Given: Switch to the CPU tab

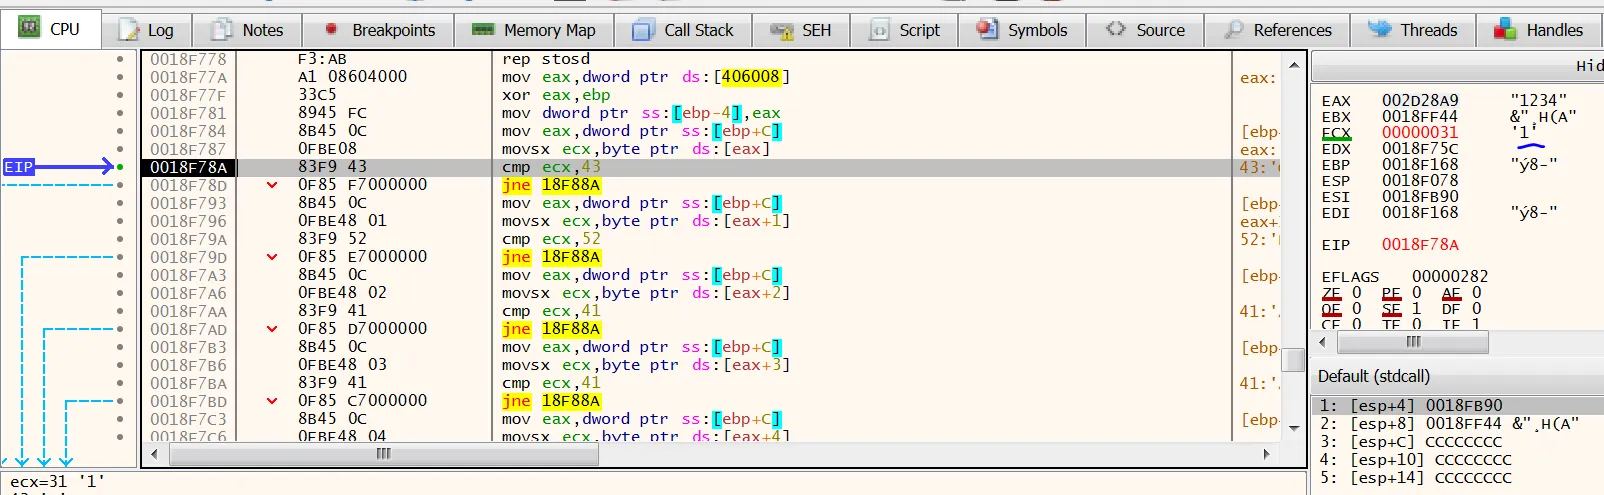Looking at the screenshot, I should (51, 30).
